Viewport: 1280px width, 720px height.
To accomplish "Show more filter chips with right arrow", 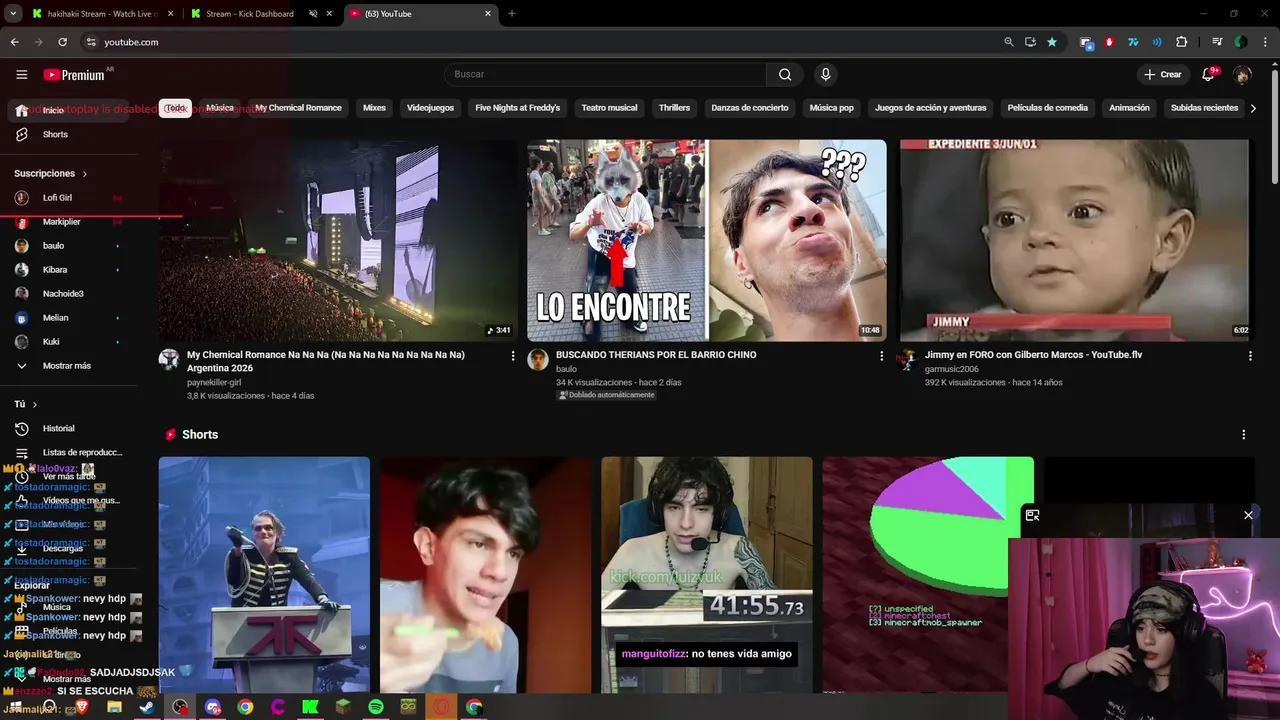I will point(1253,108).
